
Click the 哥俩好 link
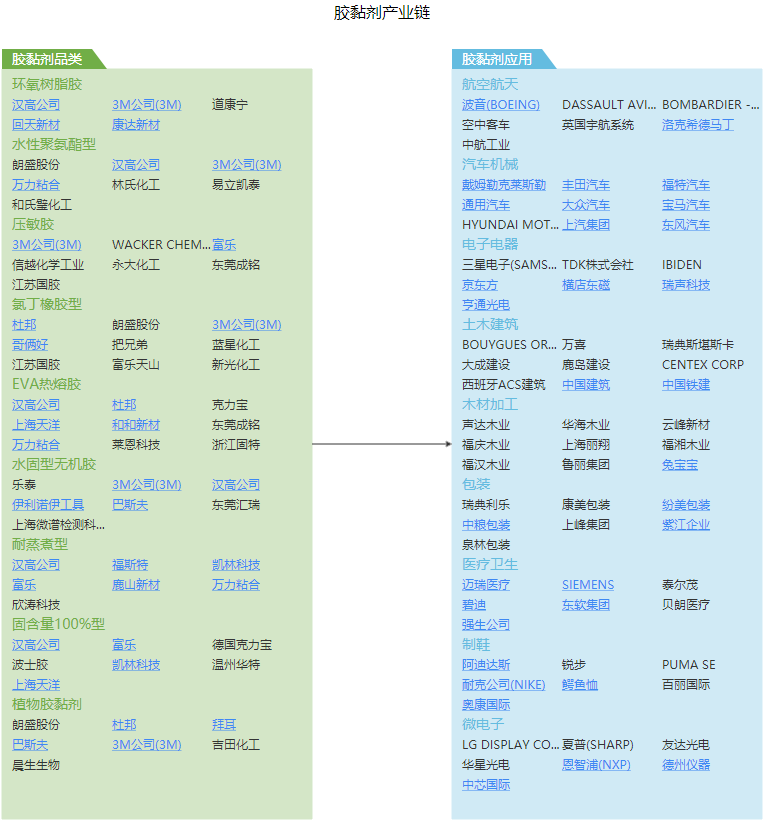[x=30, y=345]
